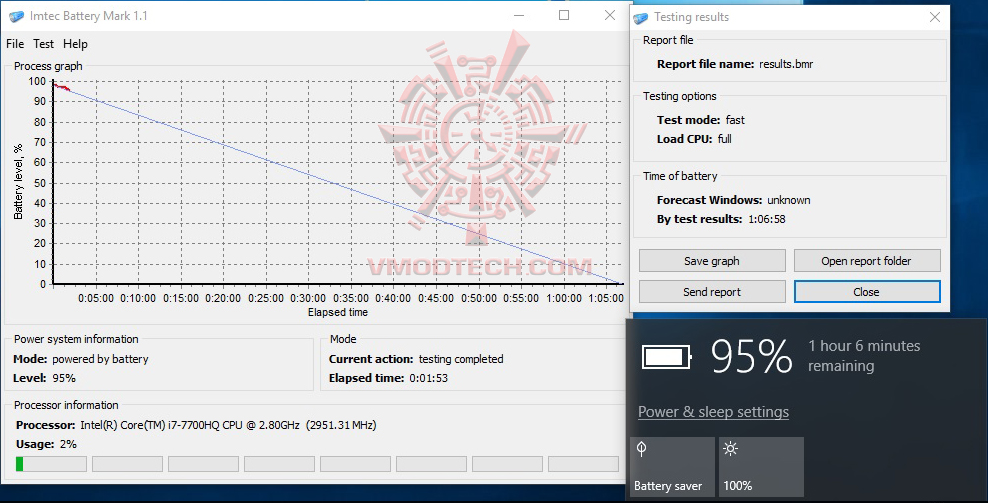The image size is (988, 503).
Task: Click the 100% brightness tile
Action: click(761, 467)
